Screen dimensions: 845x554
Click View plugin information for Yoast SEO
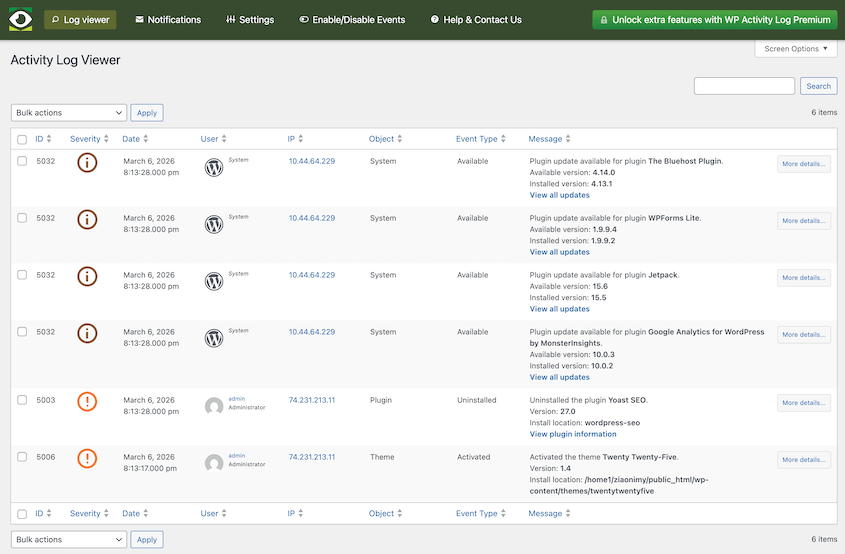click(x=573, y=434)
